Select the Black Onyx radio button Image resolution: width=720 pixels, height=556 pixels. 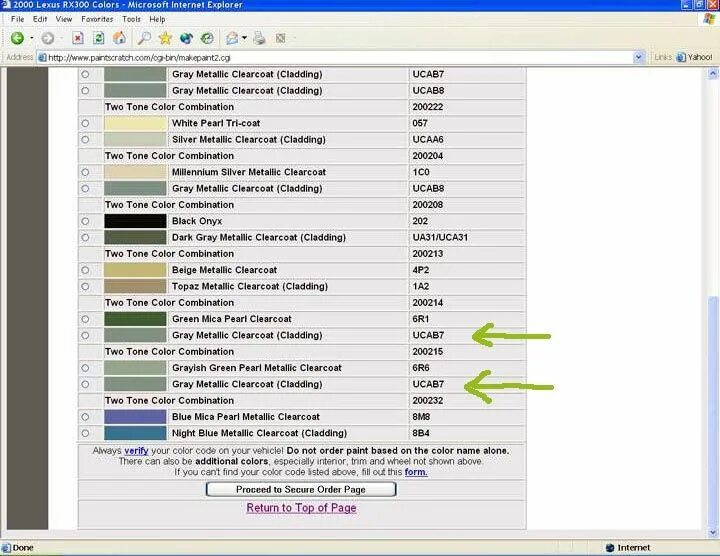[x=85, y=221]
